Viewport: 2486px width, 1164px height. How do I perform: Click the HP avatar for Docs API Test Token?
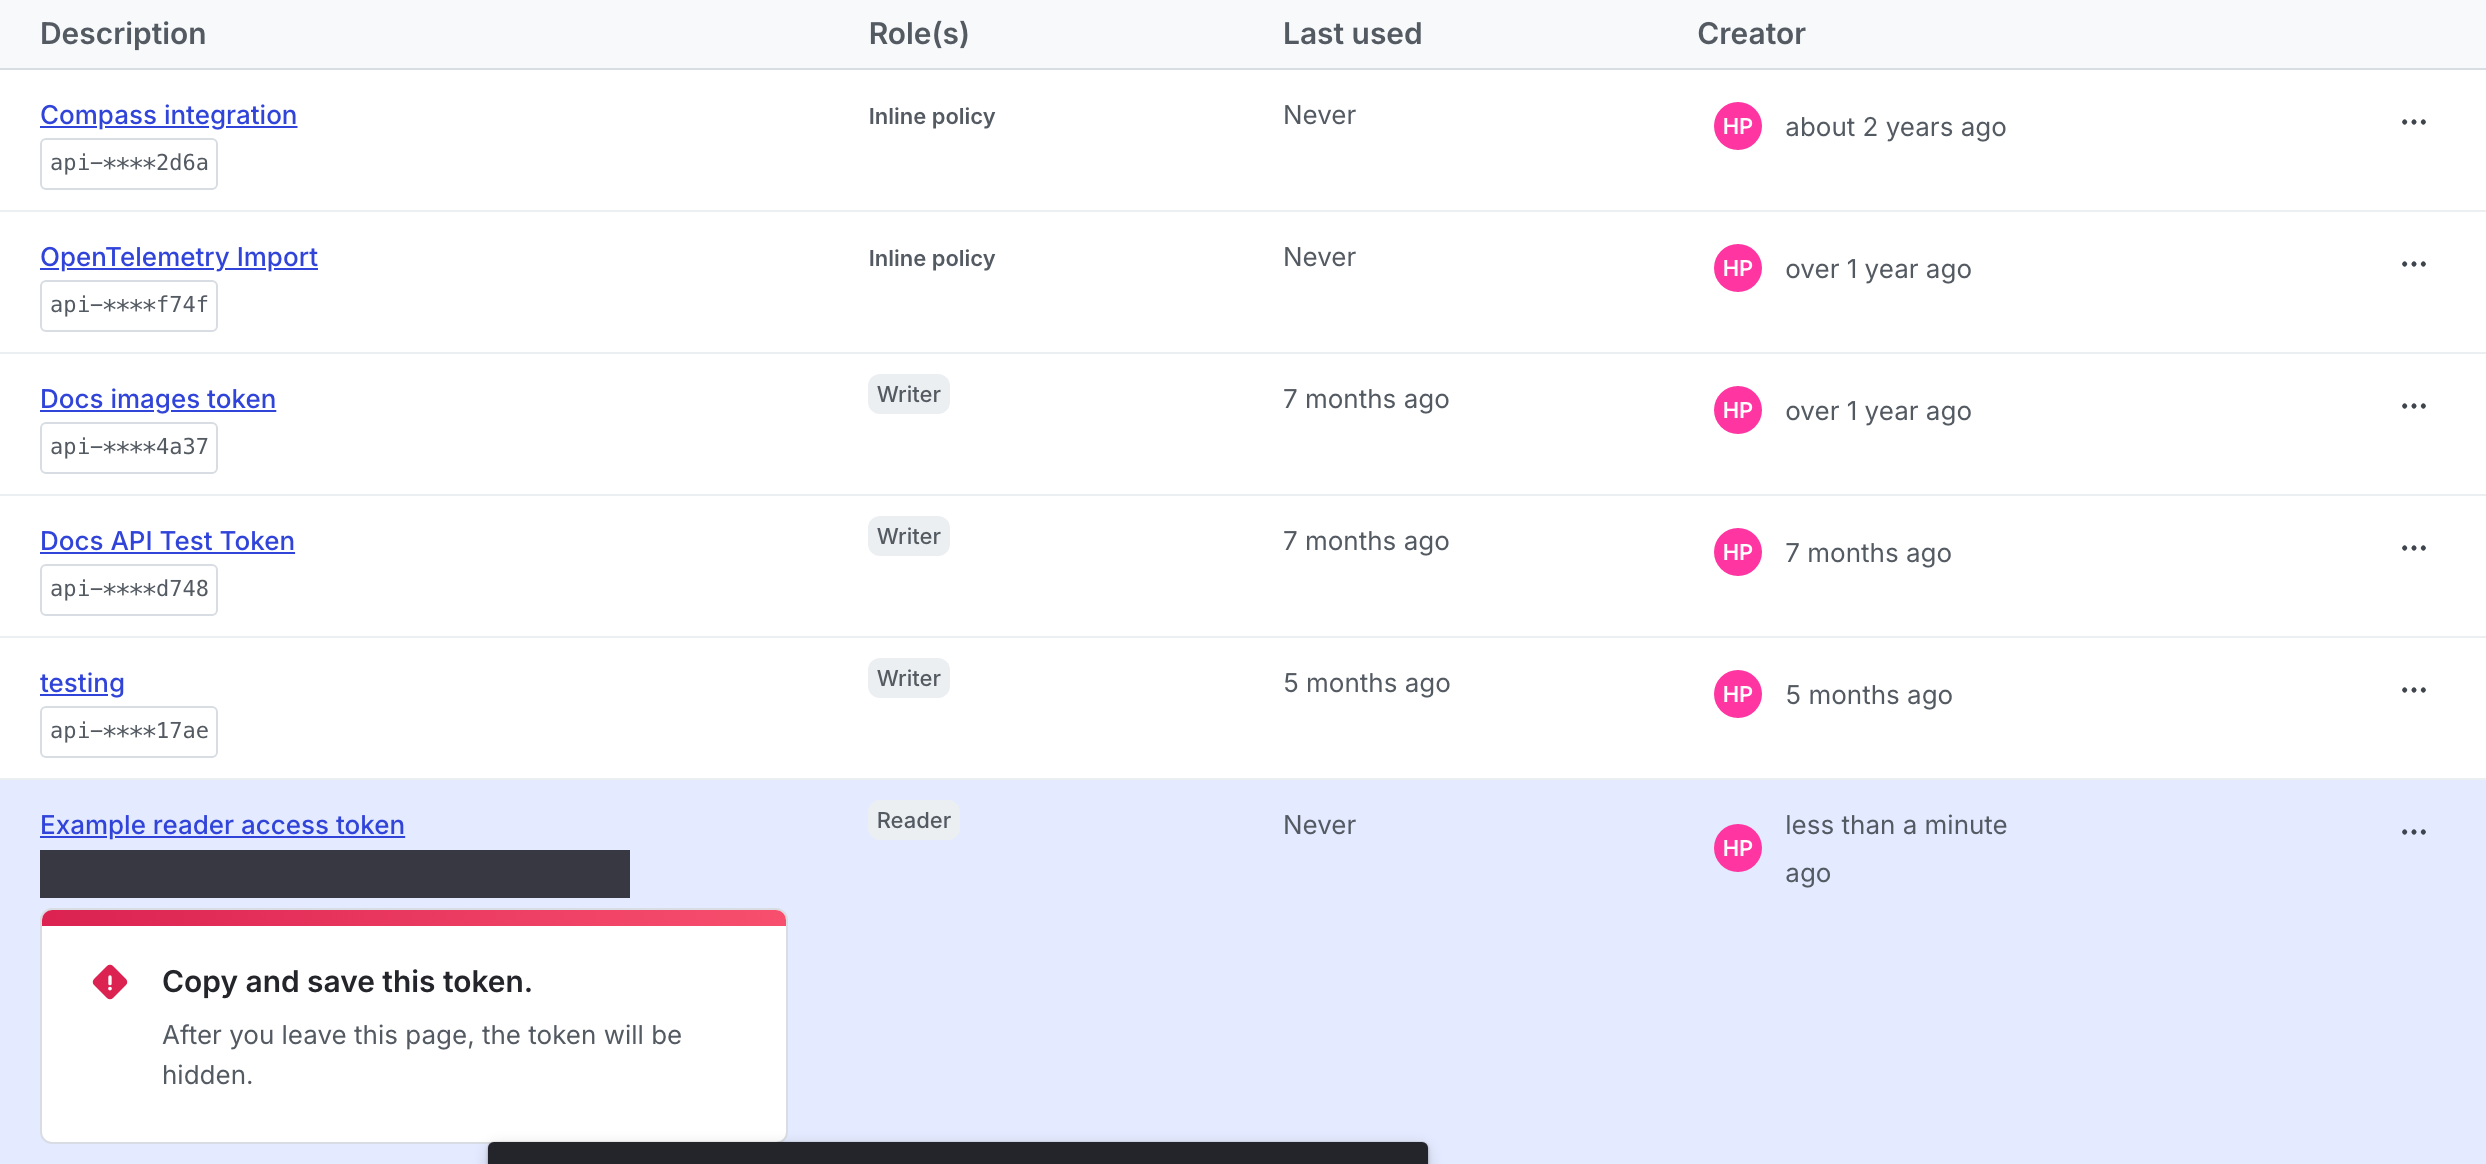1737,552
